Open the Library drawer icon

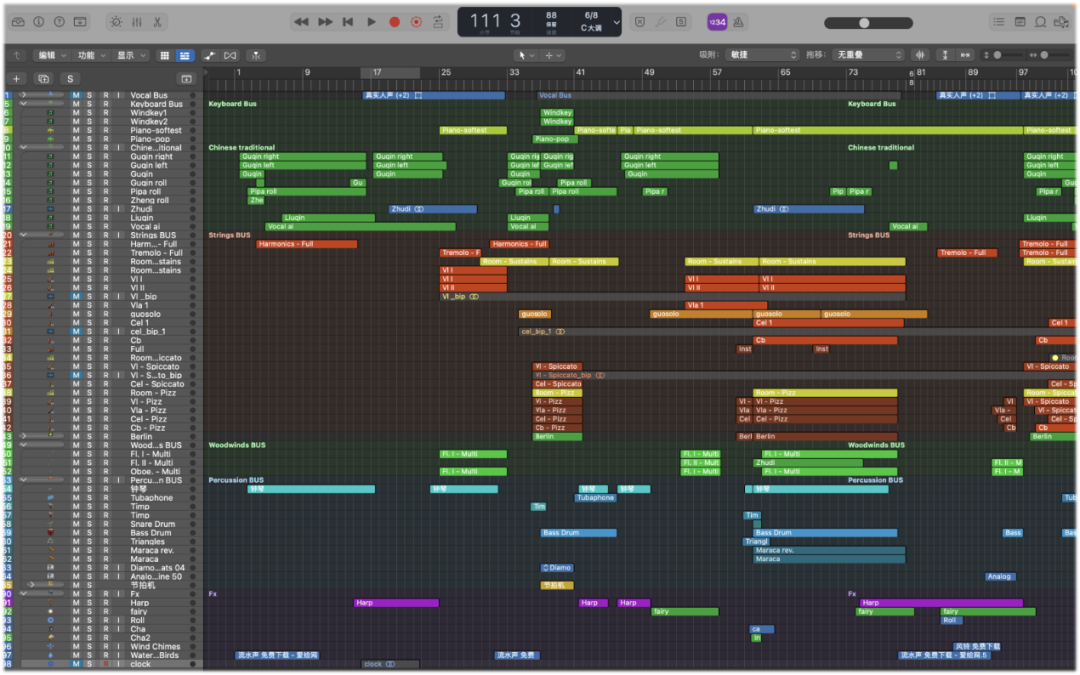(18, 22)
